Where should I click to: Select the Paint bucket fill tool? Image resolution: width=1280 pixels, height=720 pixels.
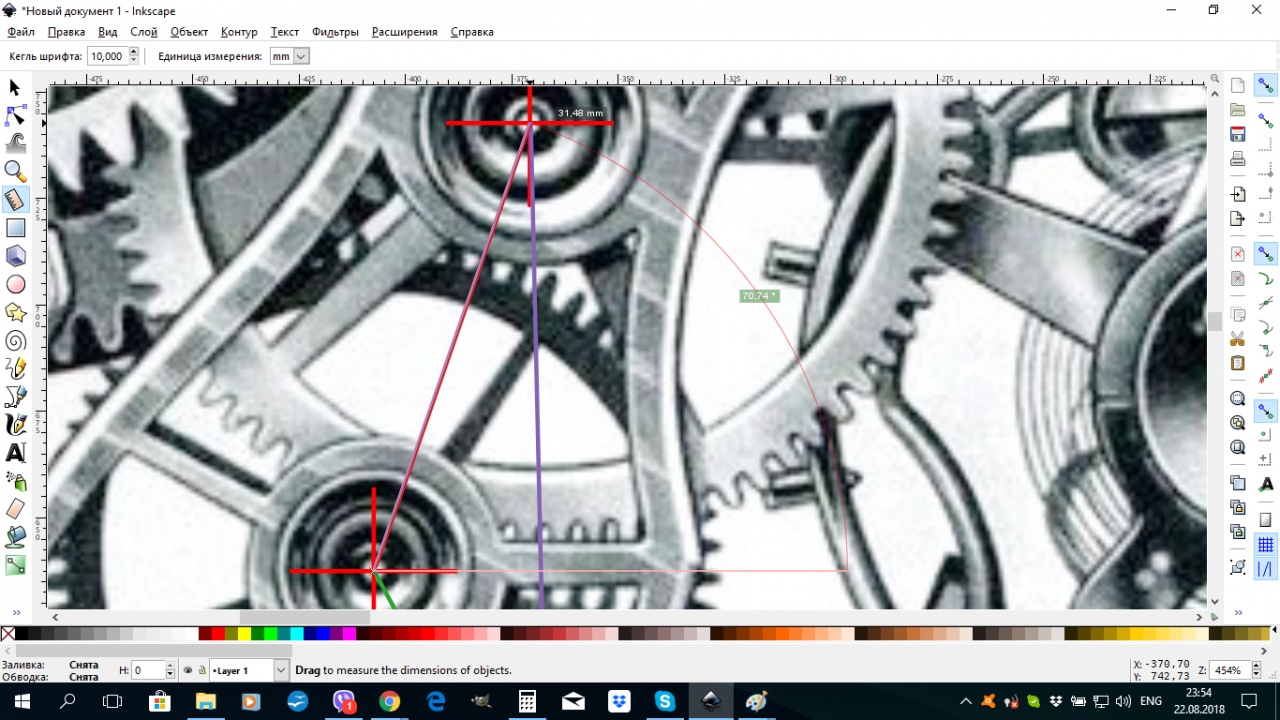[15, 537]
